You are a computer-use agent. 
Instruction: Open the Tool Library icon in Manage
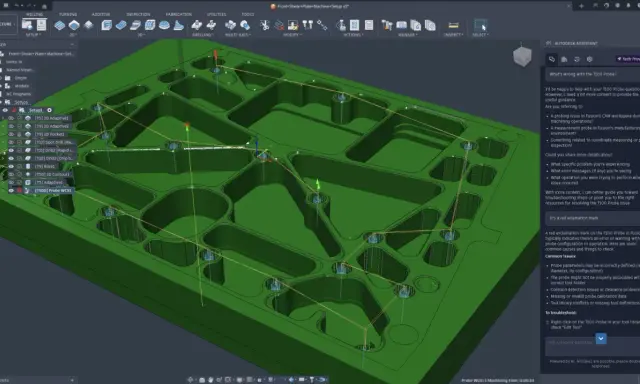387,25
